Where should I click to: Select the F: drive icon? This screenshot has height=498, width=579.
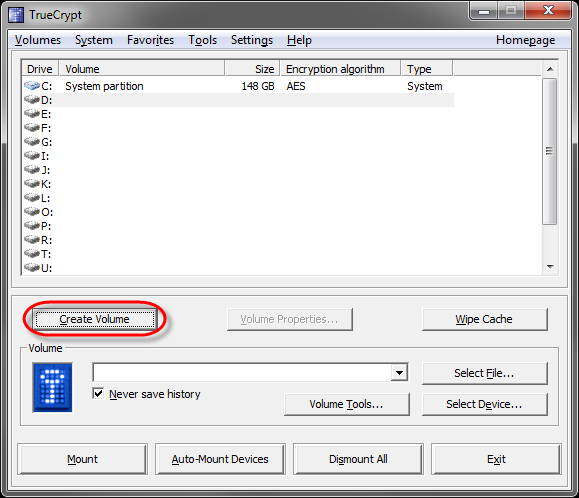coord(32,128)
